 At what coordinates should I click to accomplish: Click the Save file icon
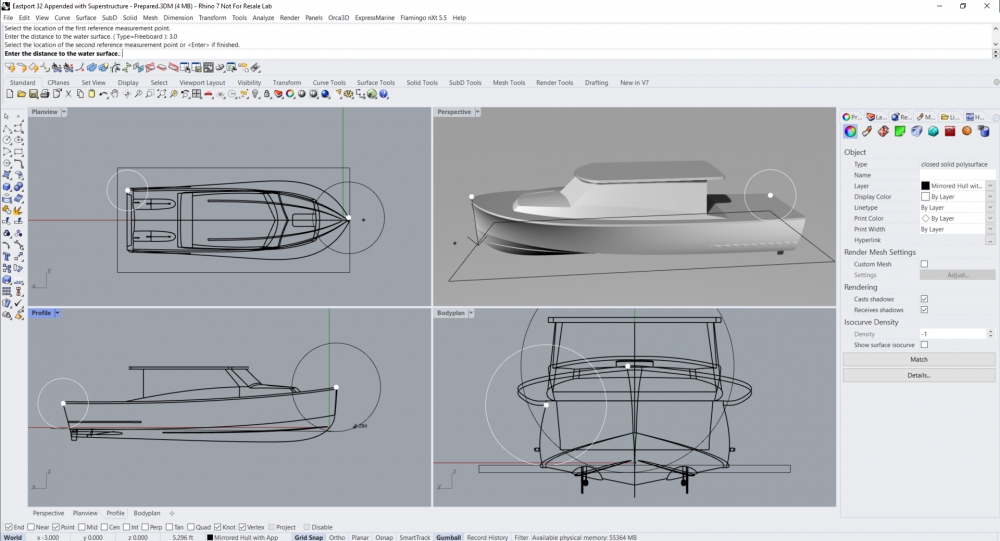pyautogui.click(x=33, y=94)
